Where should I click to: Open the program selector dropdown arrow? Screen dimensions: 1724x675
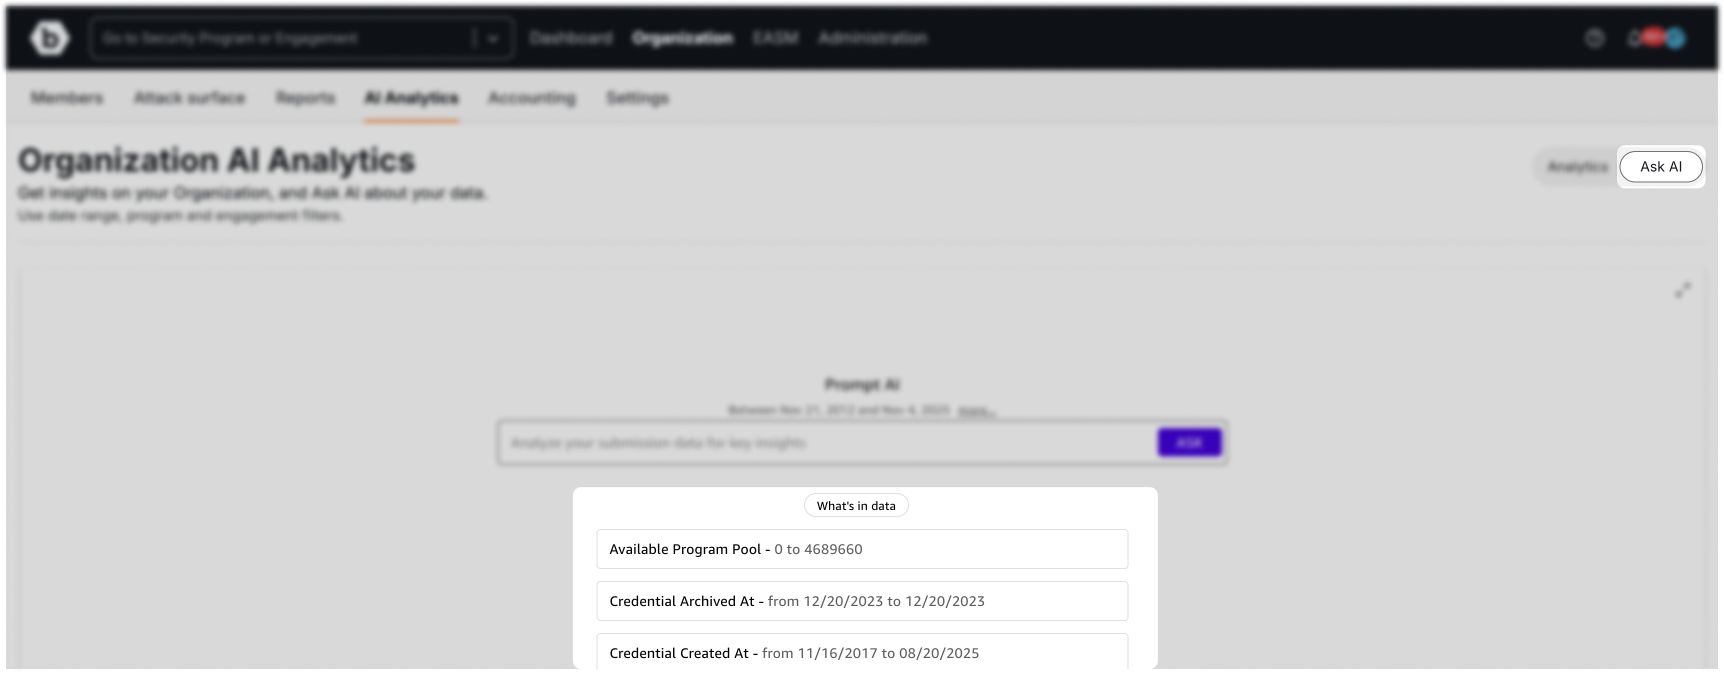(494, 38)
